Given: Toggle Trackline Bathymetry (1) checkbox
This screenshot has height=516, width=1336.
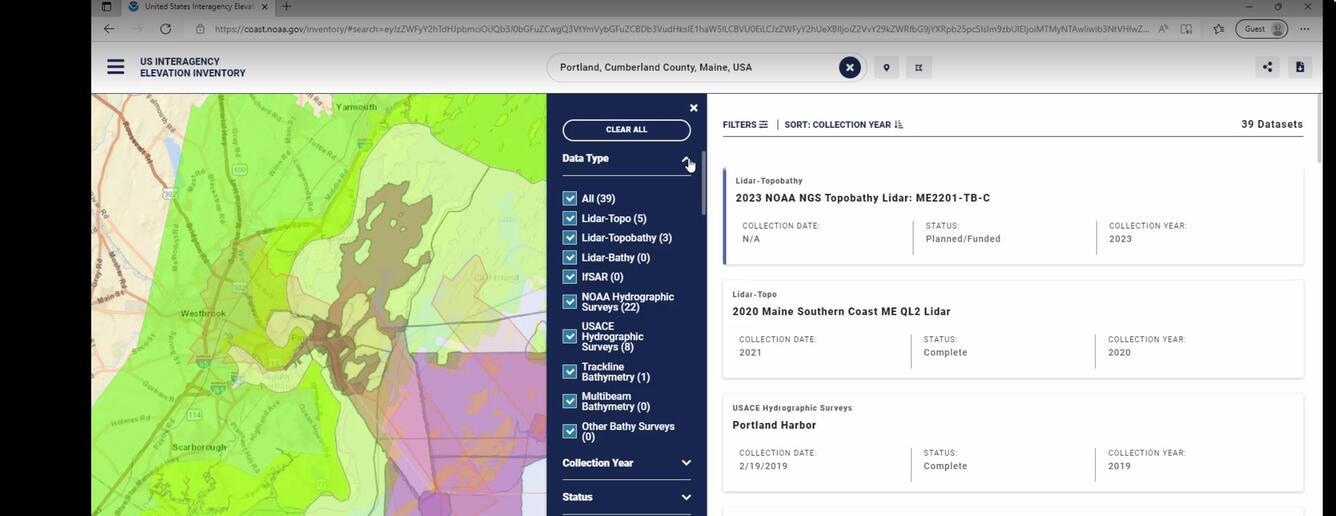Looking at the screenshot, I should point(570,372).
